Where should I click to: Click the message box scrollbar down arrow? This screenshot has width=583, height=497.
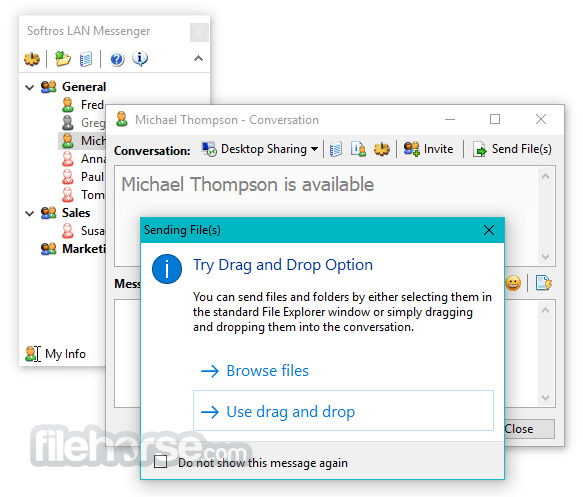[545, 398]
